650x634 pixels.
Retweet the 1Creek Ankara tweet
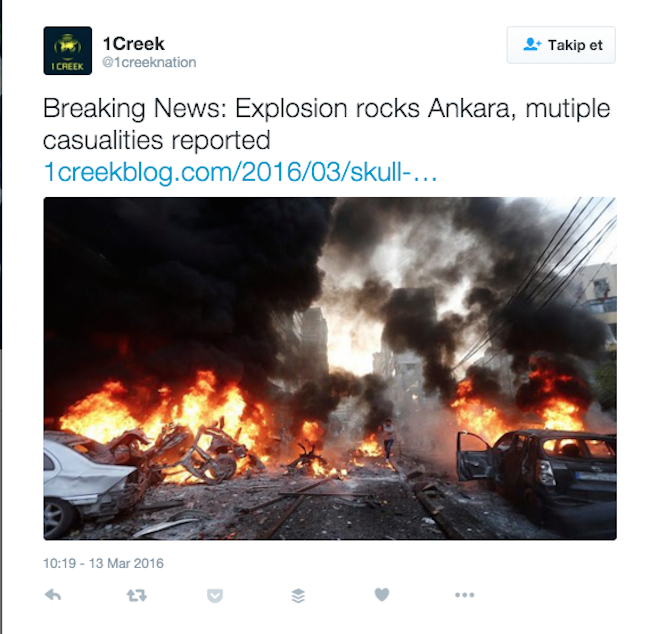click(x=136, y=595)
